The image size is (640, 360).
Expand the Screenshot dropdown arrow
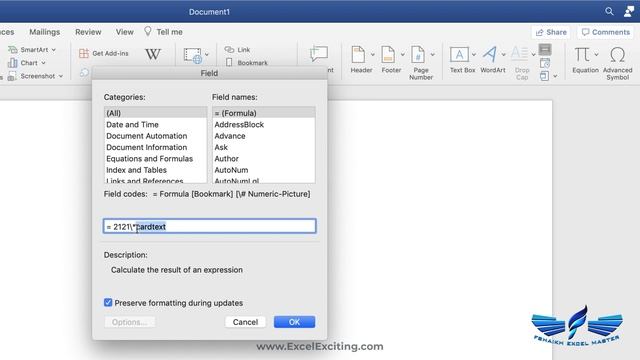pyautogui.click(x=61, y=76)
